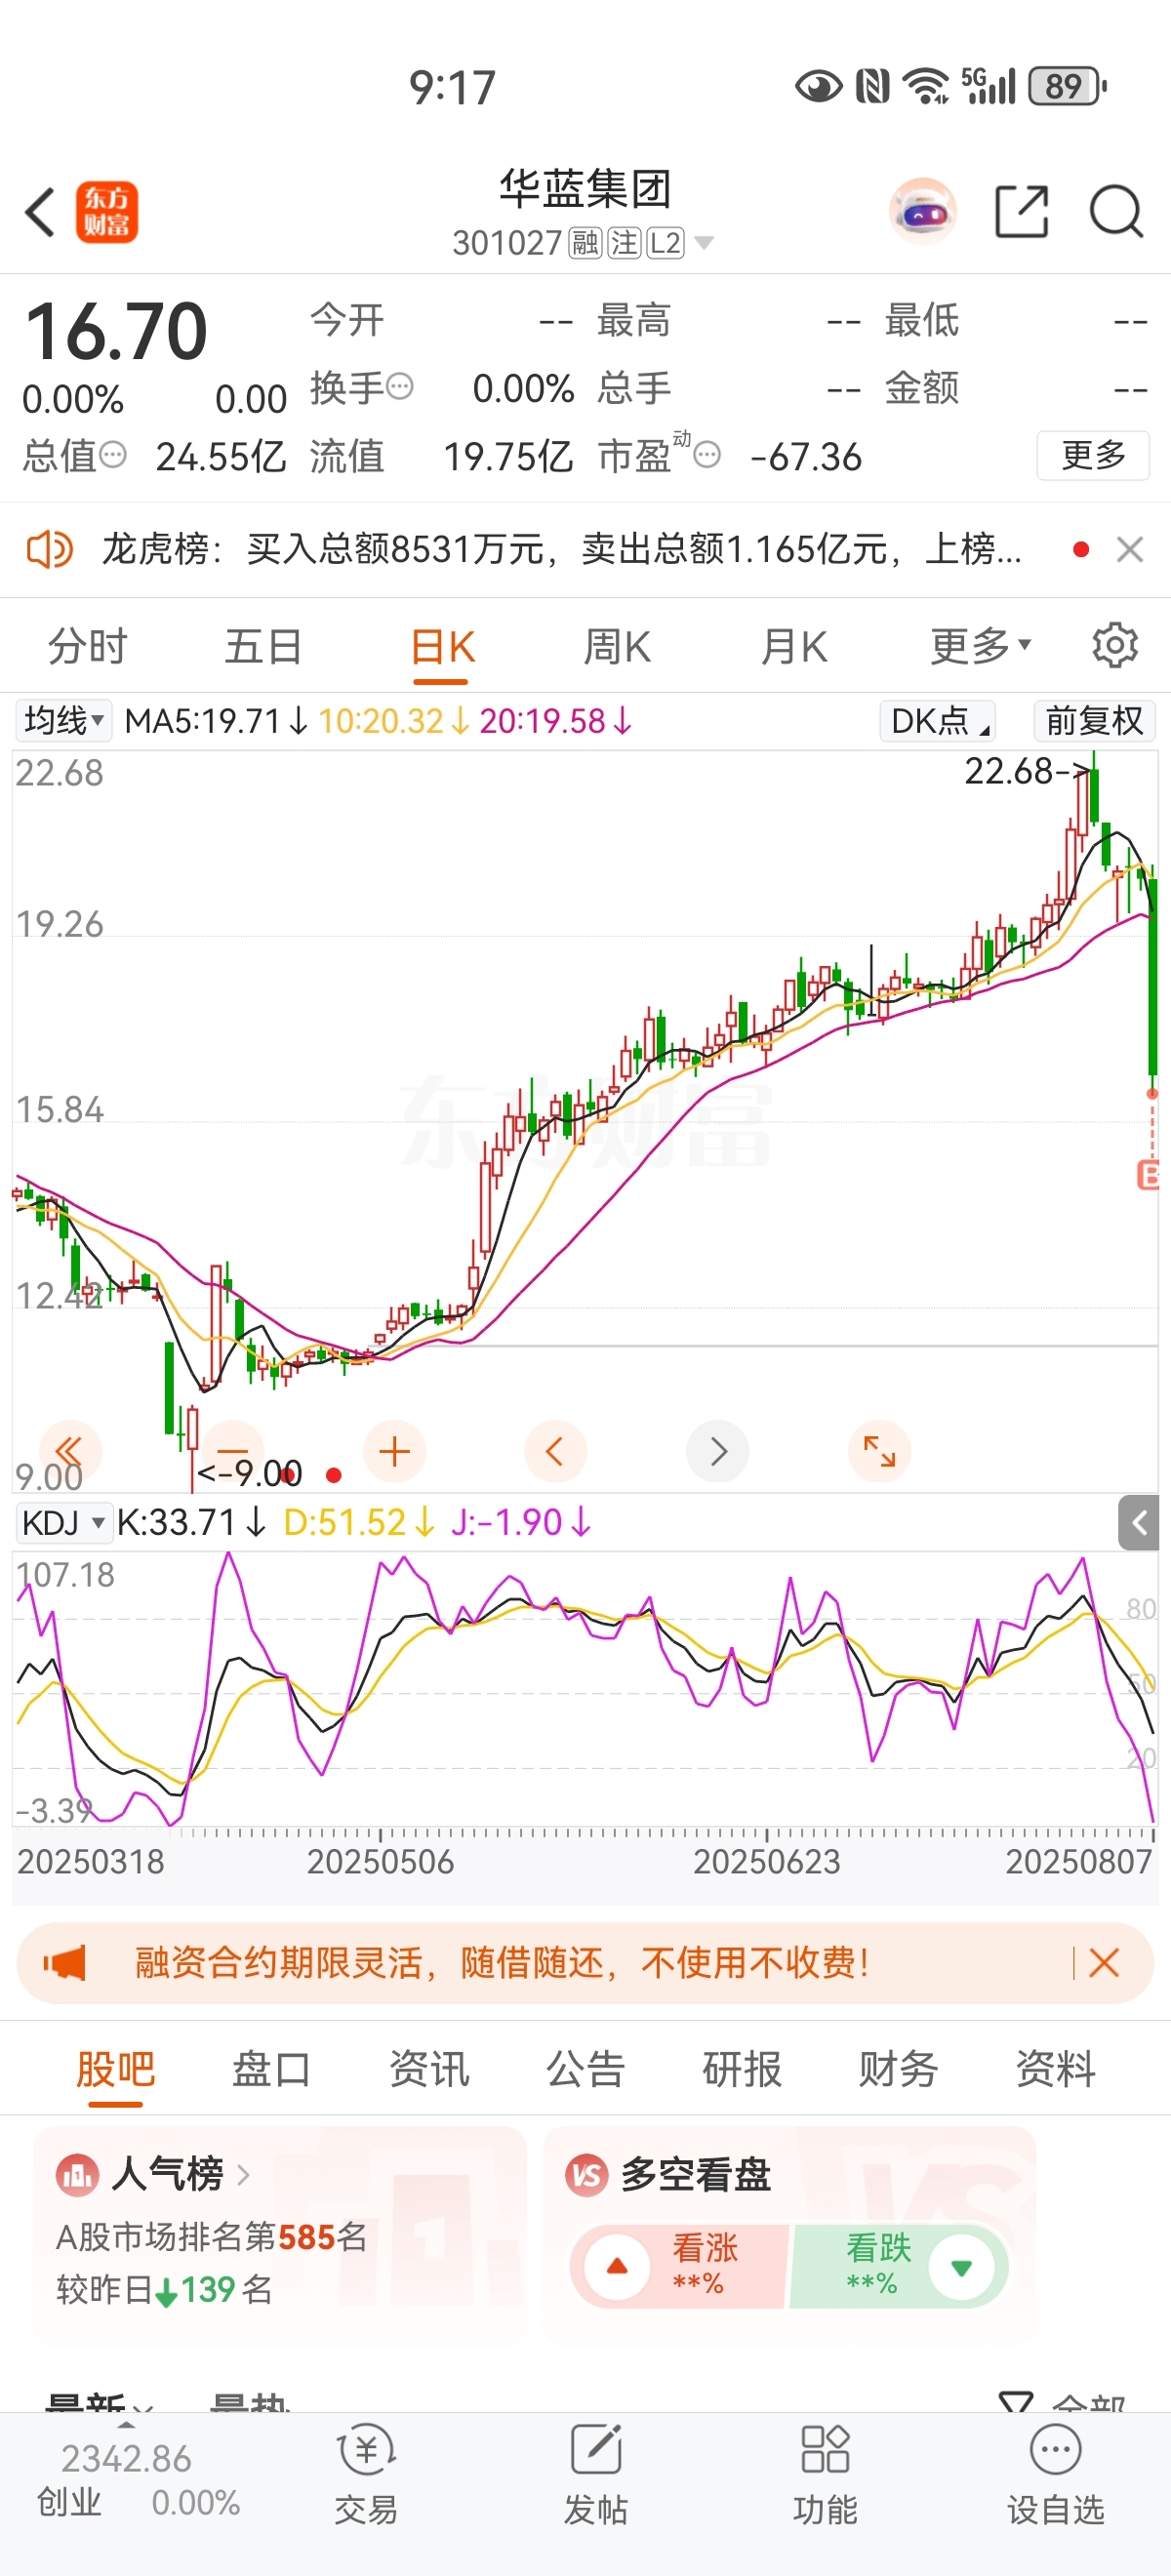1171x2576 pixels.
Task: Tap the 更多 quote details button
Action: 1093,455
